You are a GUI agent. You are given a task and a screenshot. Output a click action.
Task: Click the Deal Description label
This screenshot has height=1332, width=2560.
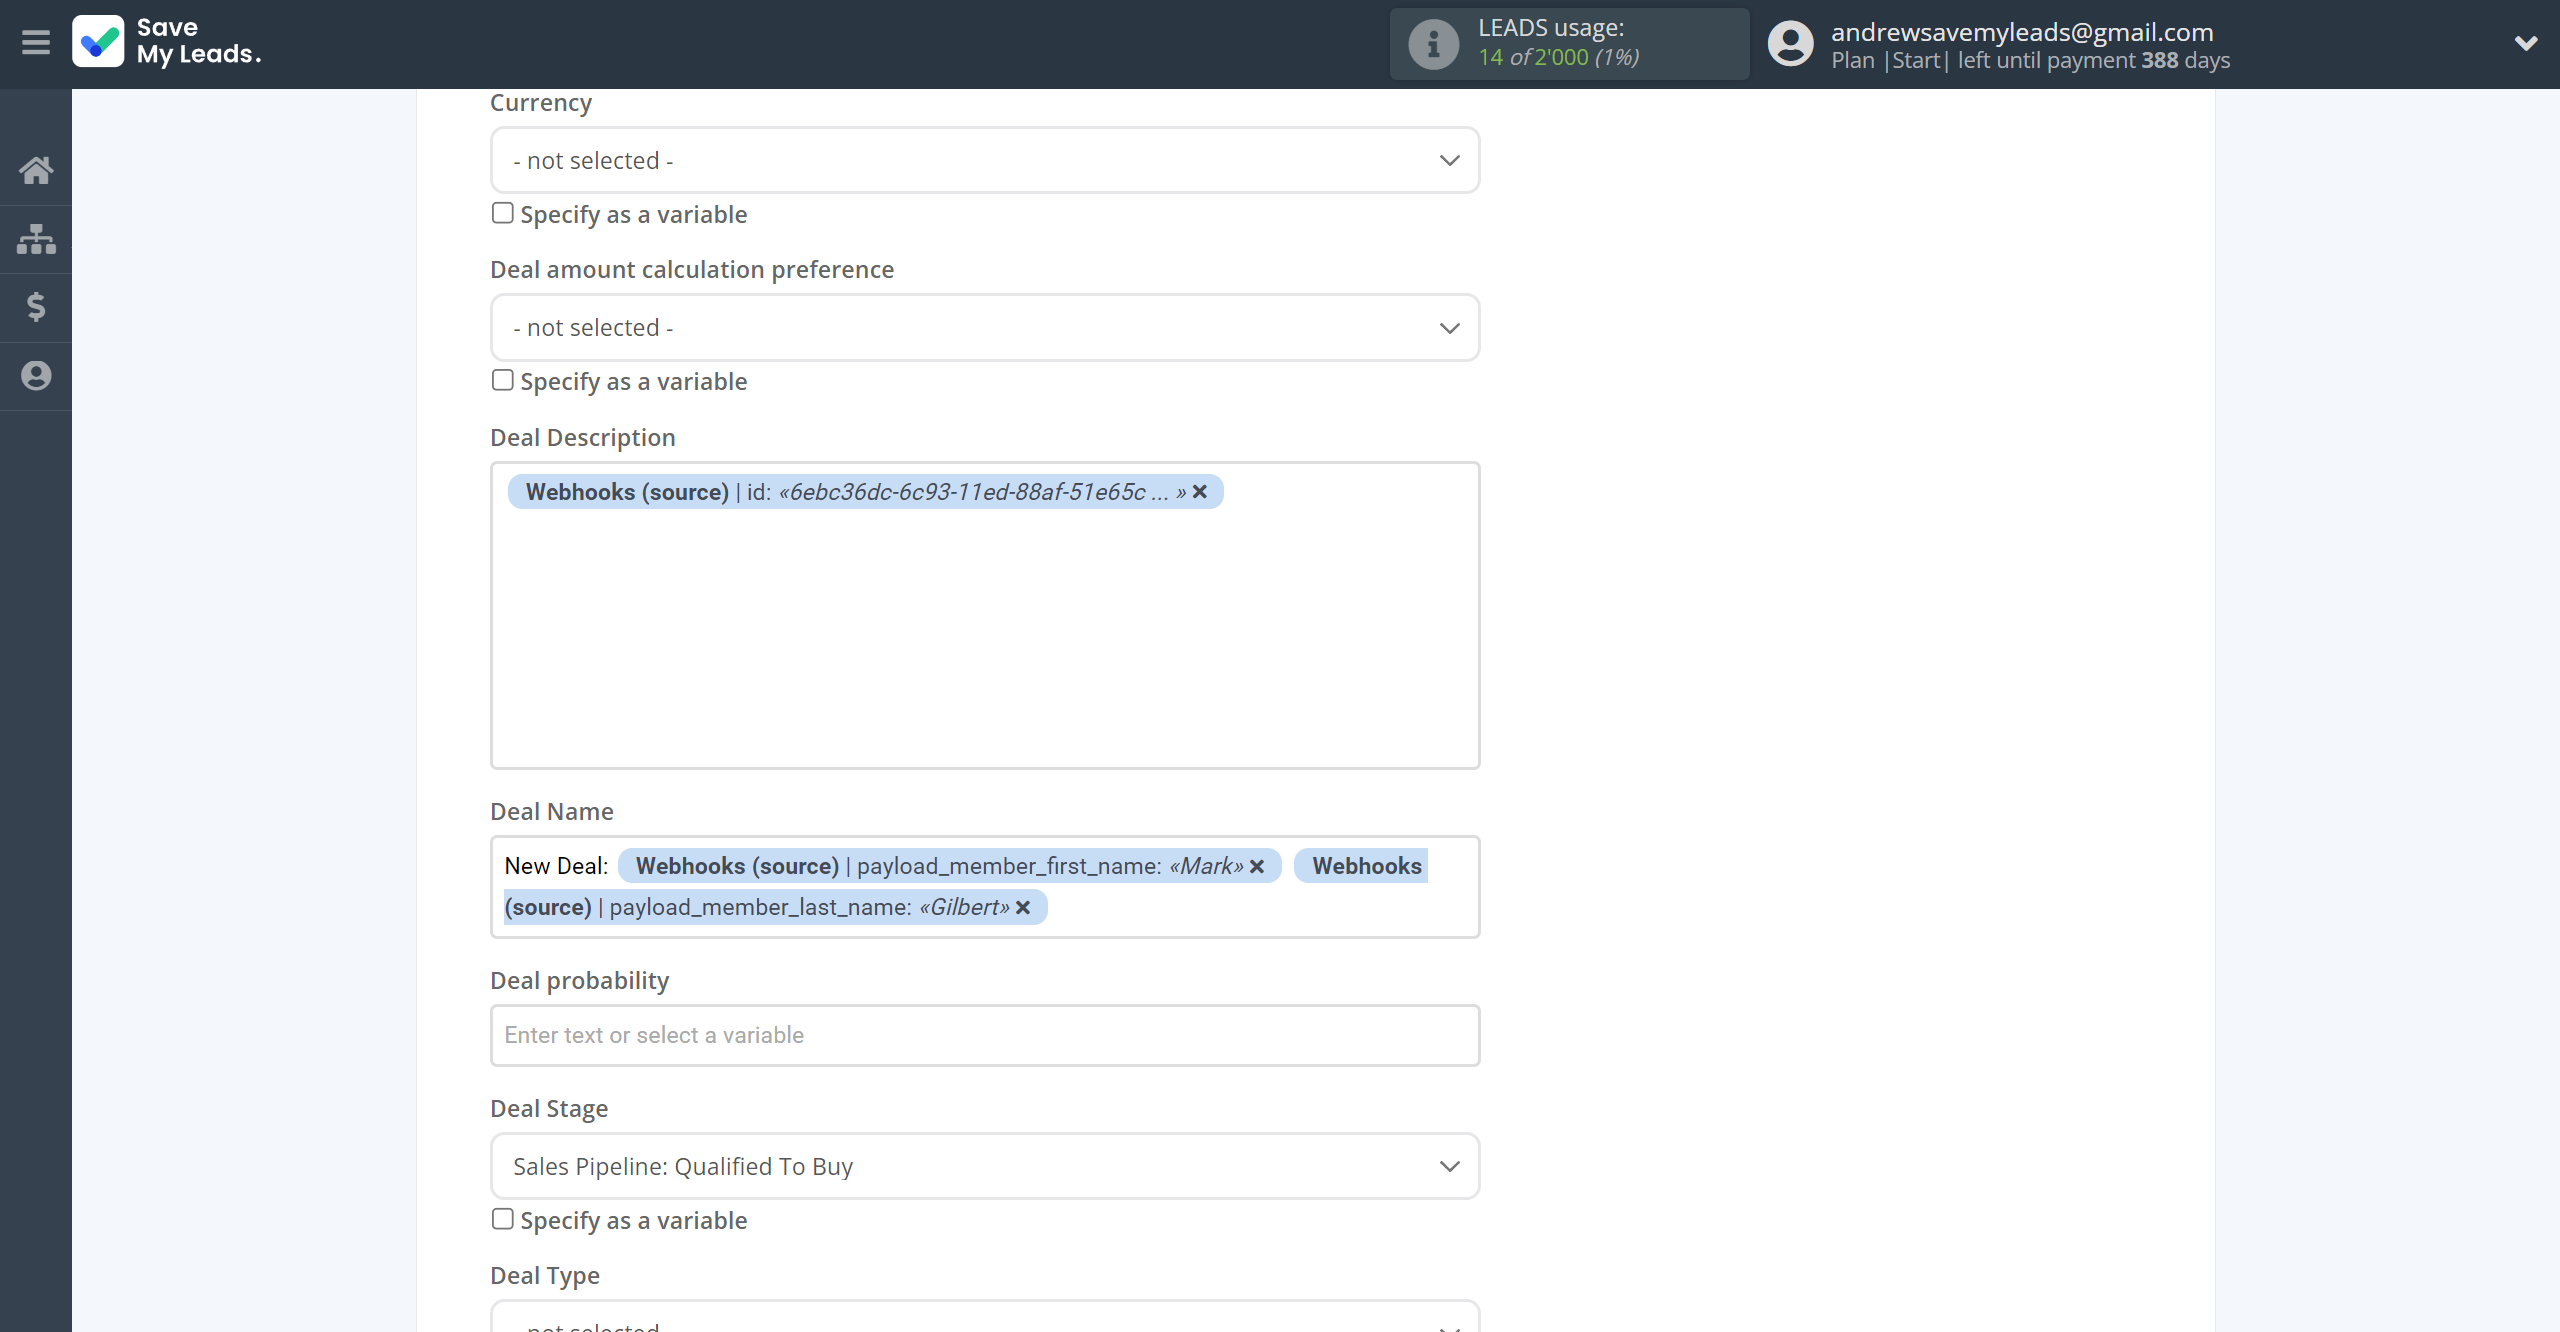583,438
